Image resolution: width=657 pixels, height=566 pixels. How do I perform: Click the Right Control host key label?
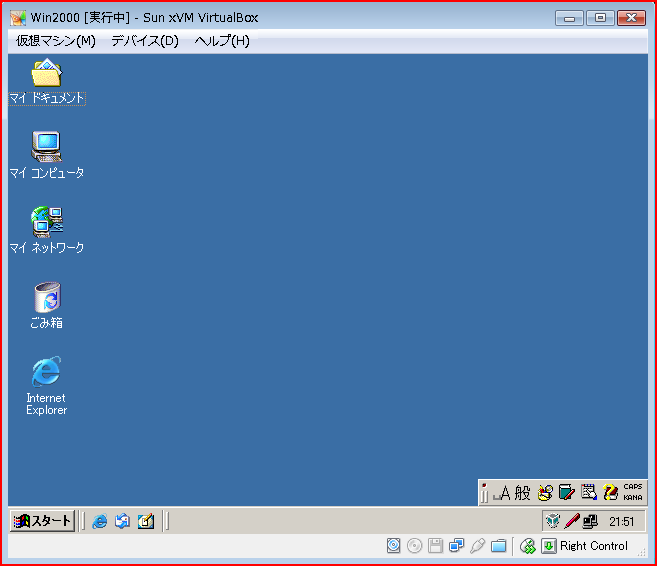tap(594, 546)
